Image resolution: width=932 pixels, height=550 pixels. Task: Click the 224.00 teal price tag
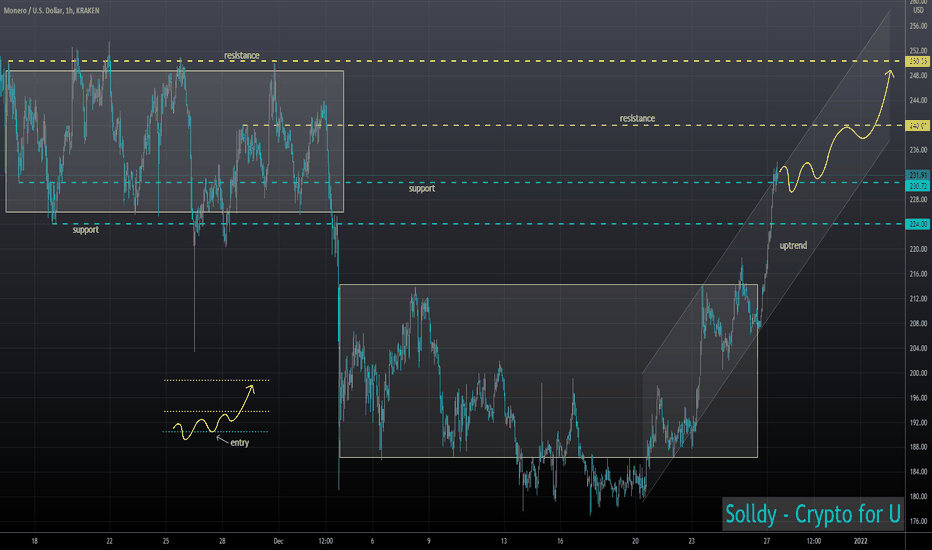(x=918, y=224)
